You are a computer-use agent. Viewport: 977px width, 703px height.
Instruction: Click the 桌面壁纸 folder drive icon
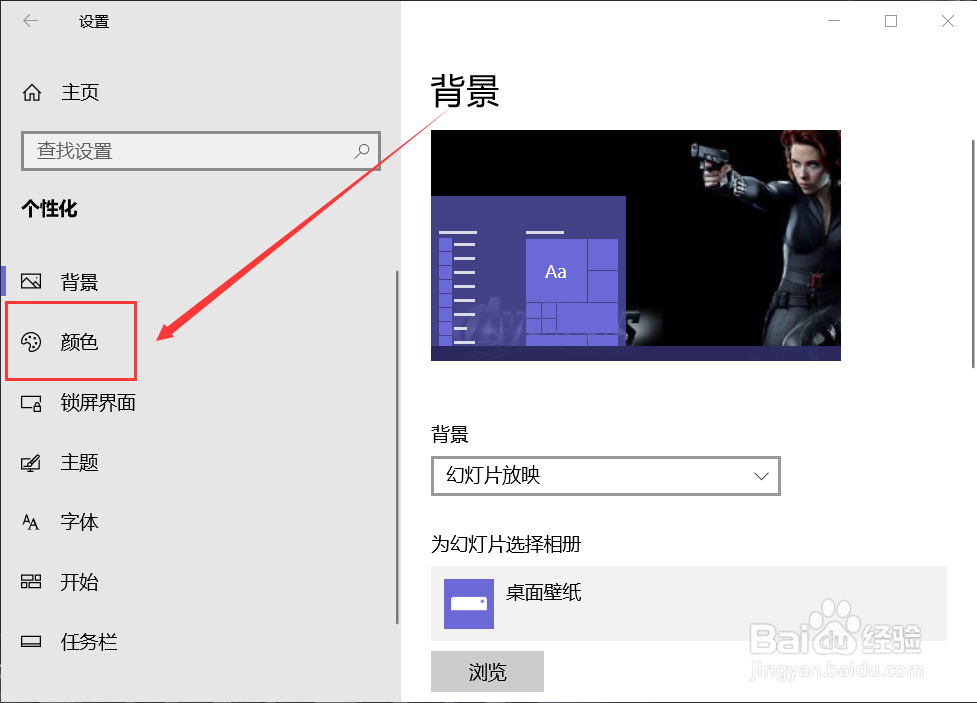tap(469, 603)
